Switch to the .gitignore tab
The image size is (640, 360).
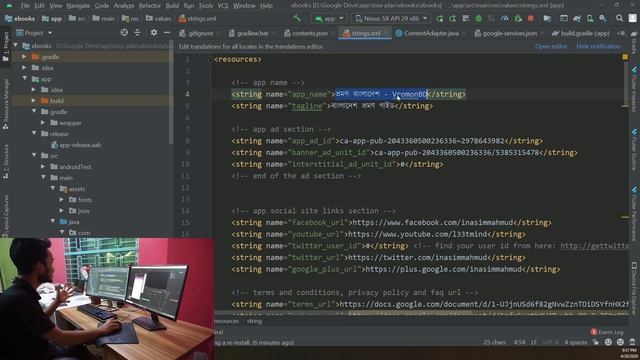tap(200, 33)
